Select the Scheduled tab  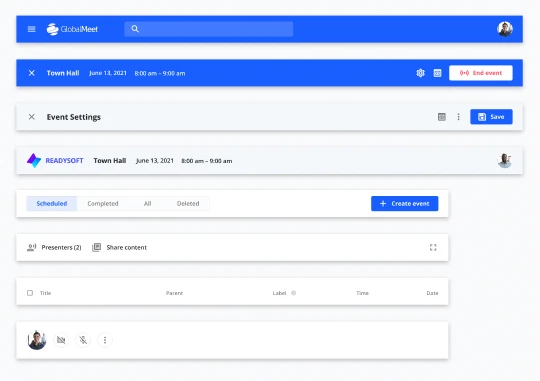pyautogui.click(x=52, y=204)
